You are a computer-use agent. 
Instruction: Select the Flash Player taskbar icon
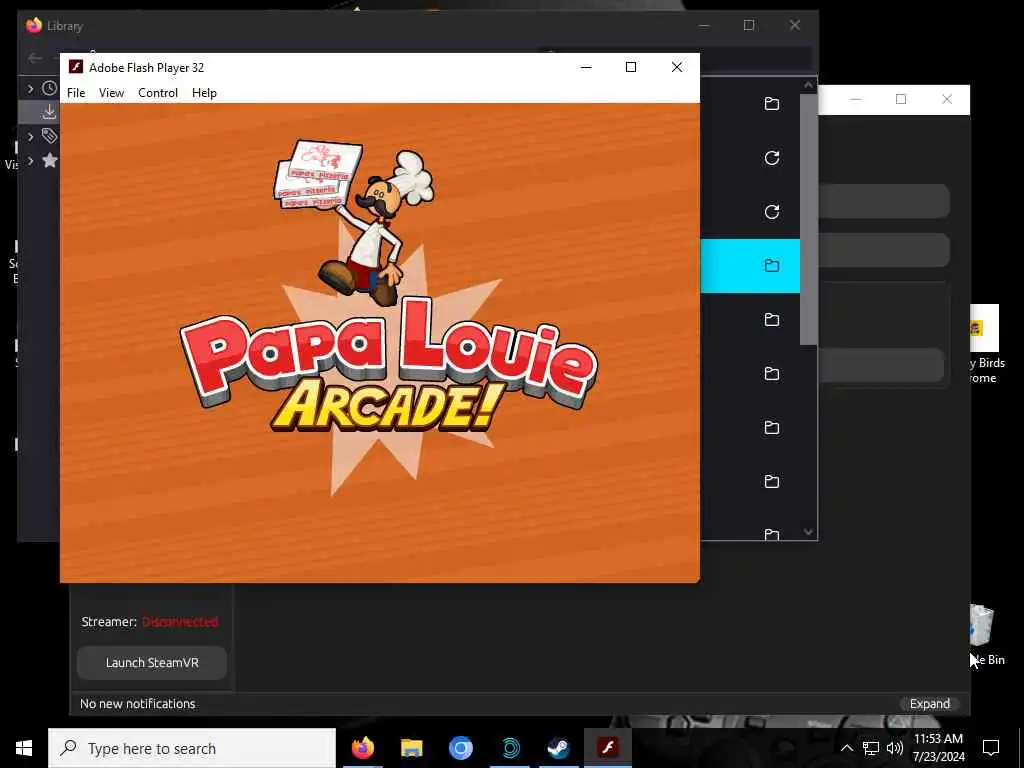608,748
